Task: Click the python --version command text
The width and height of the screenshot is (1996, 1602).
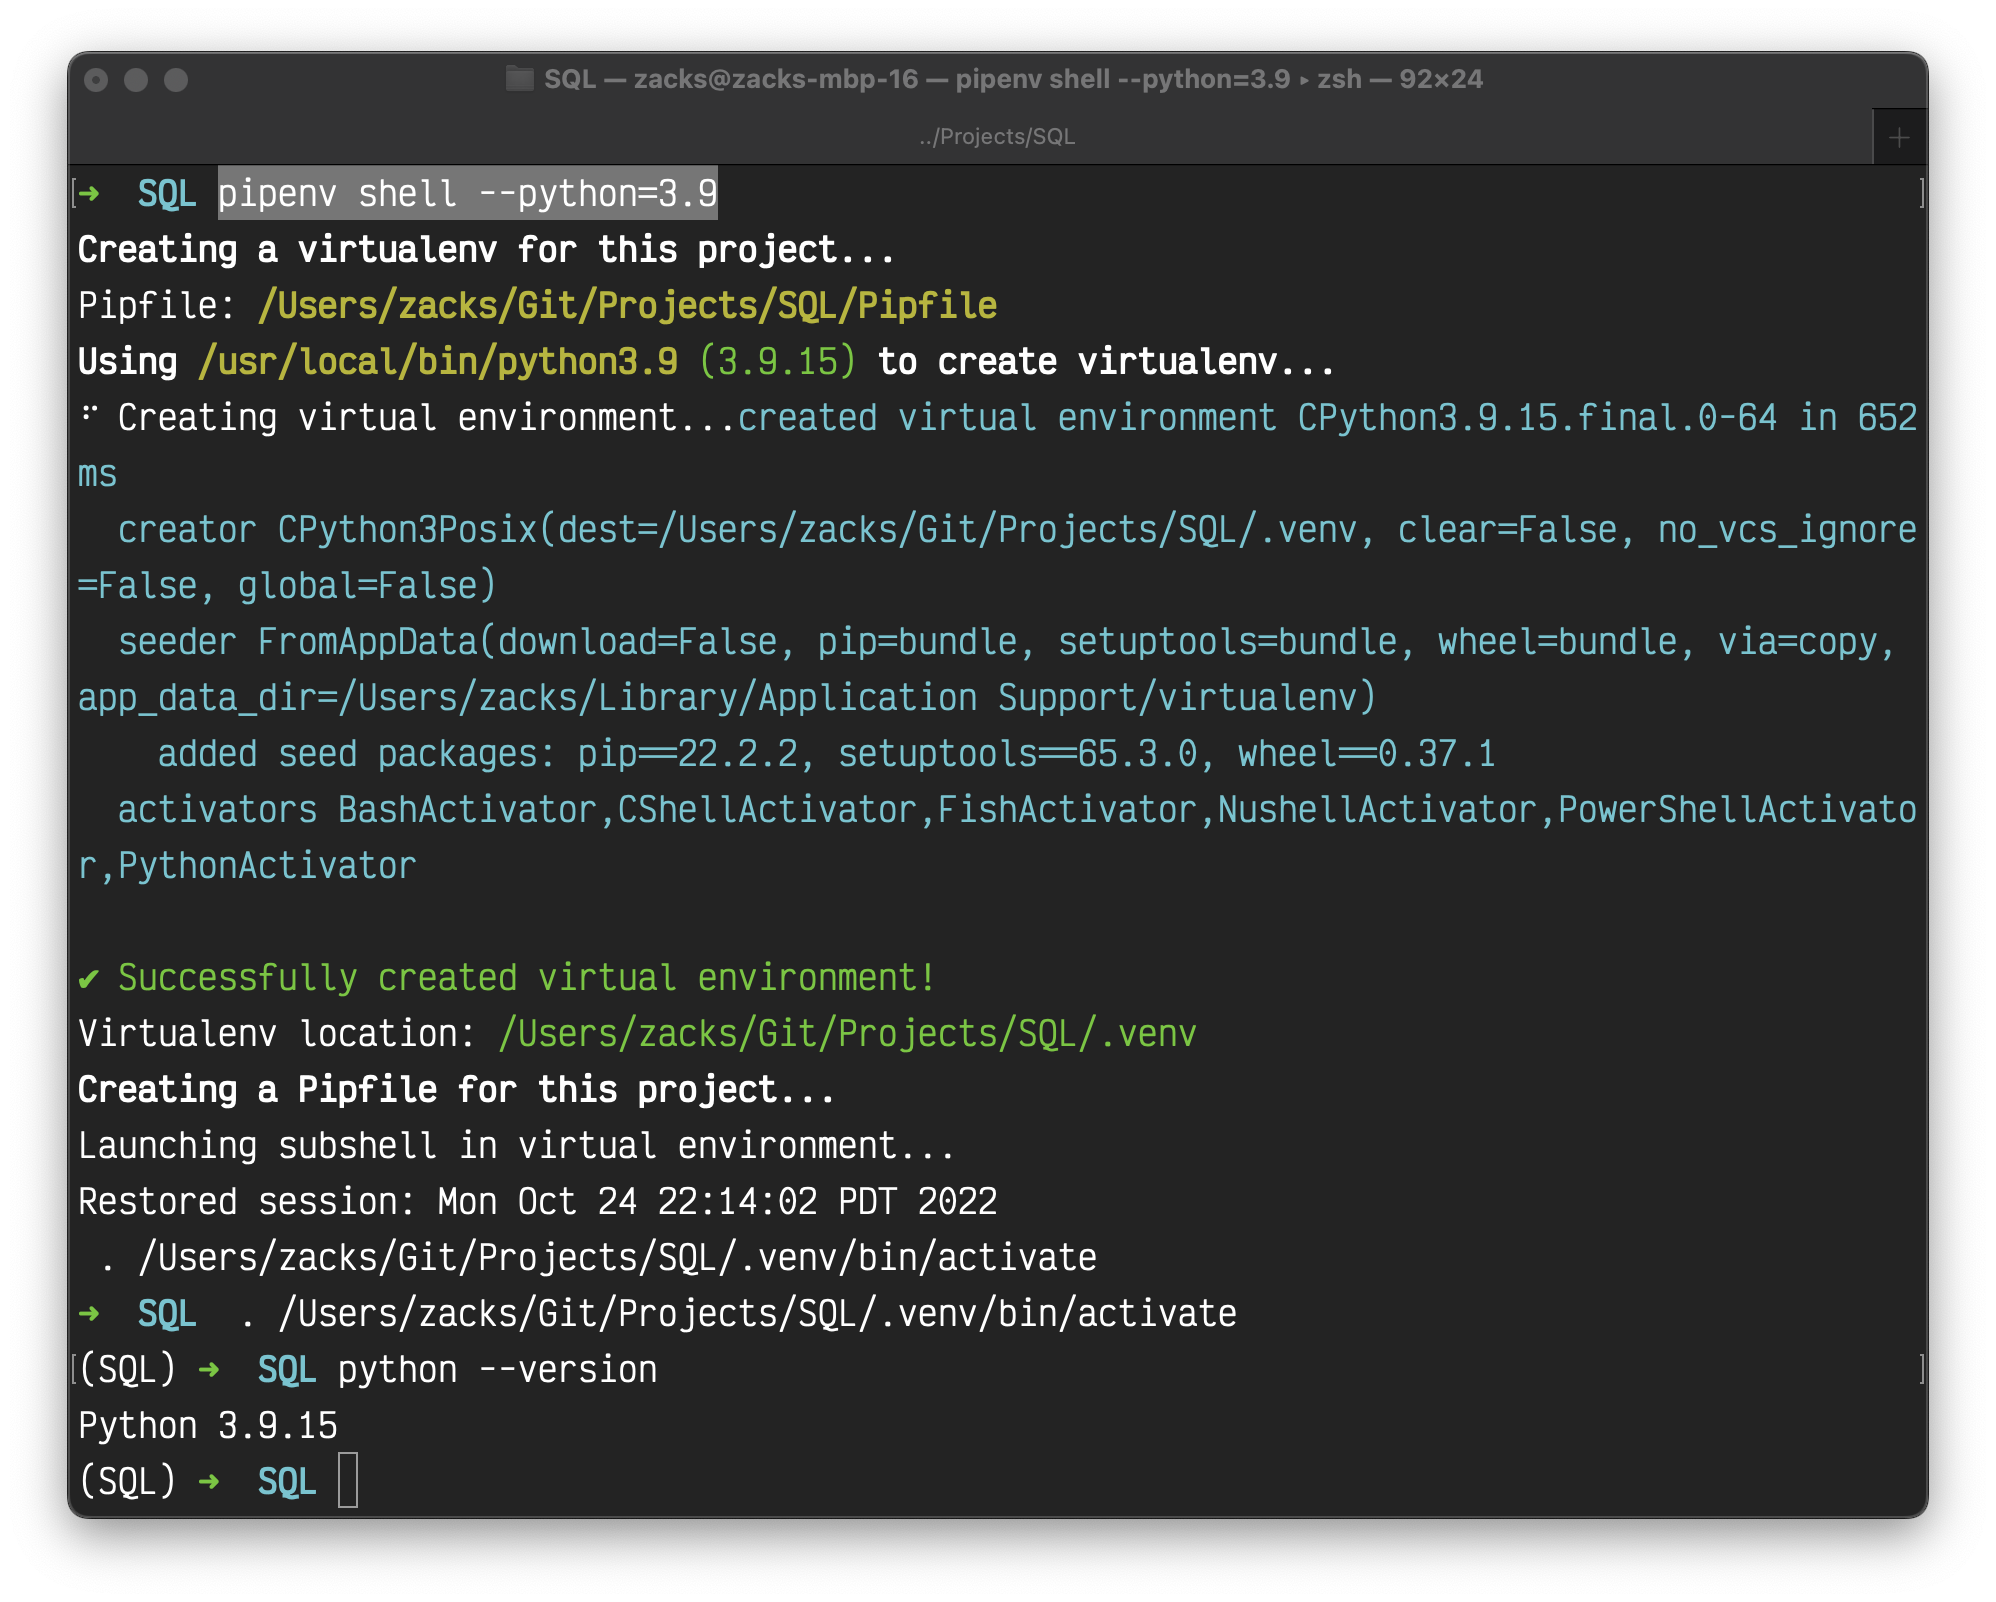Action: click(x=497, y=1369)
